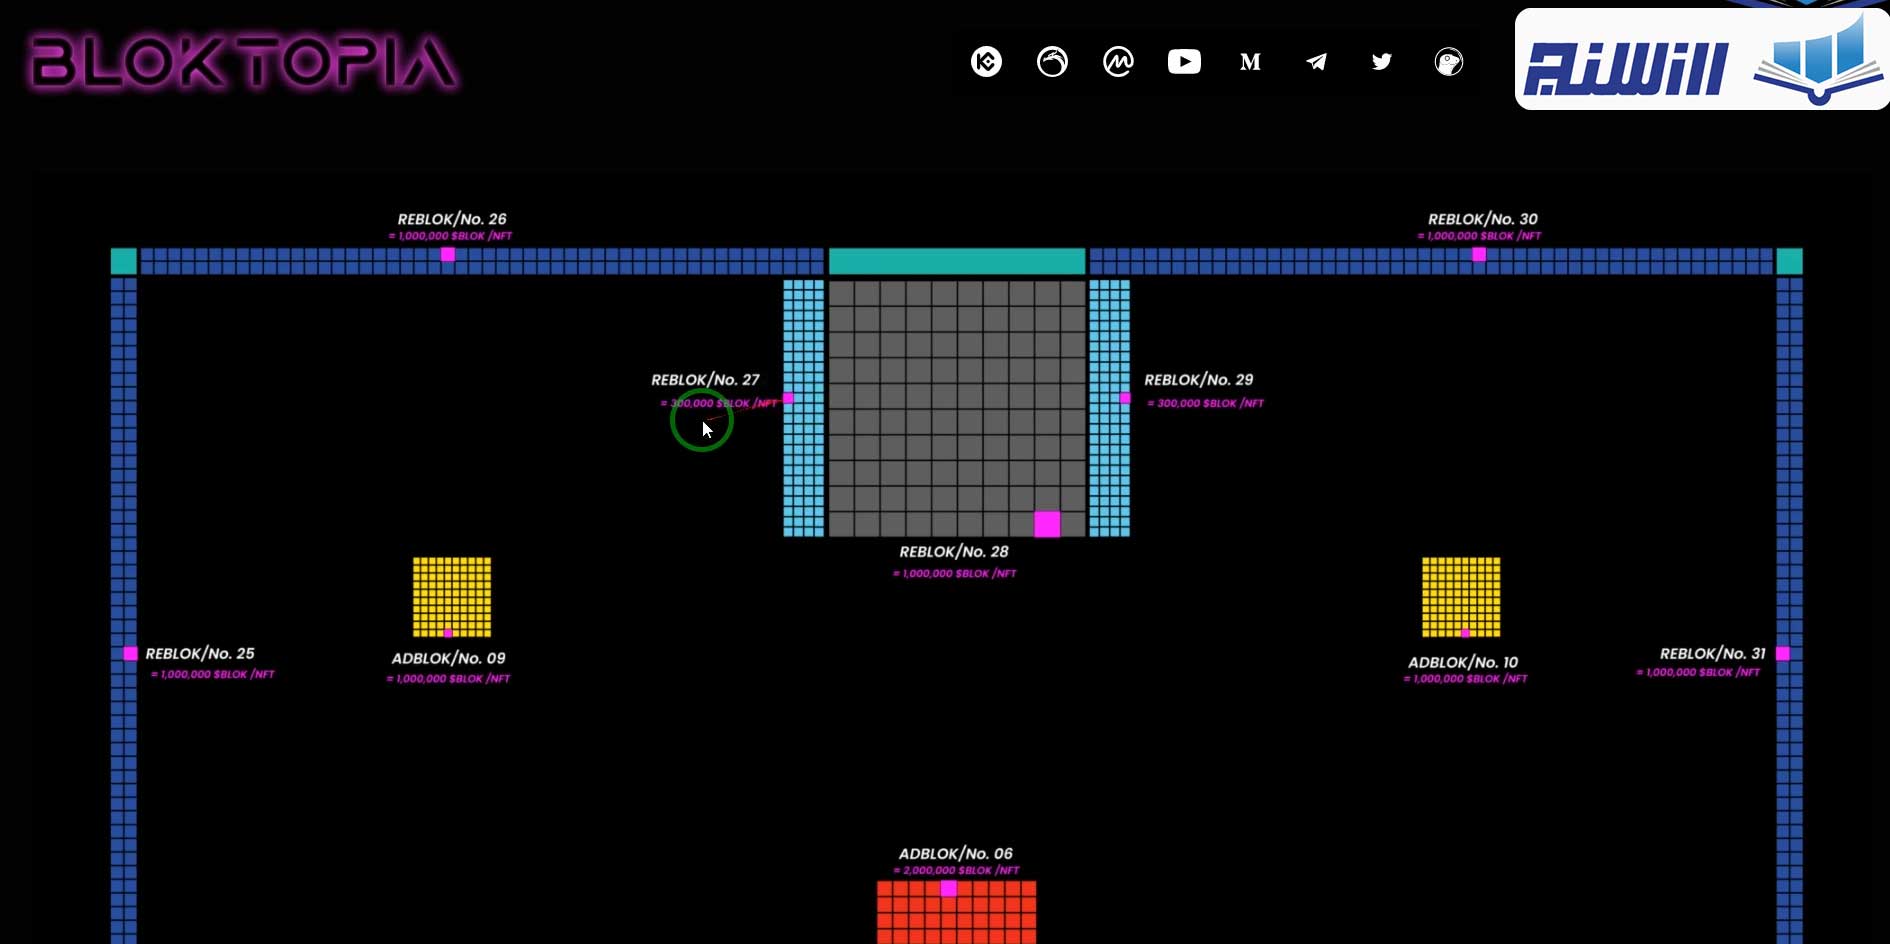Click the teal corner block at top right
The image size is (1890, 944).
click(x=1790, y=261)
